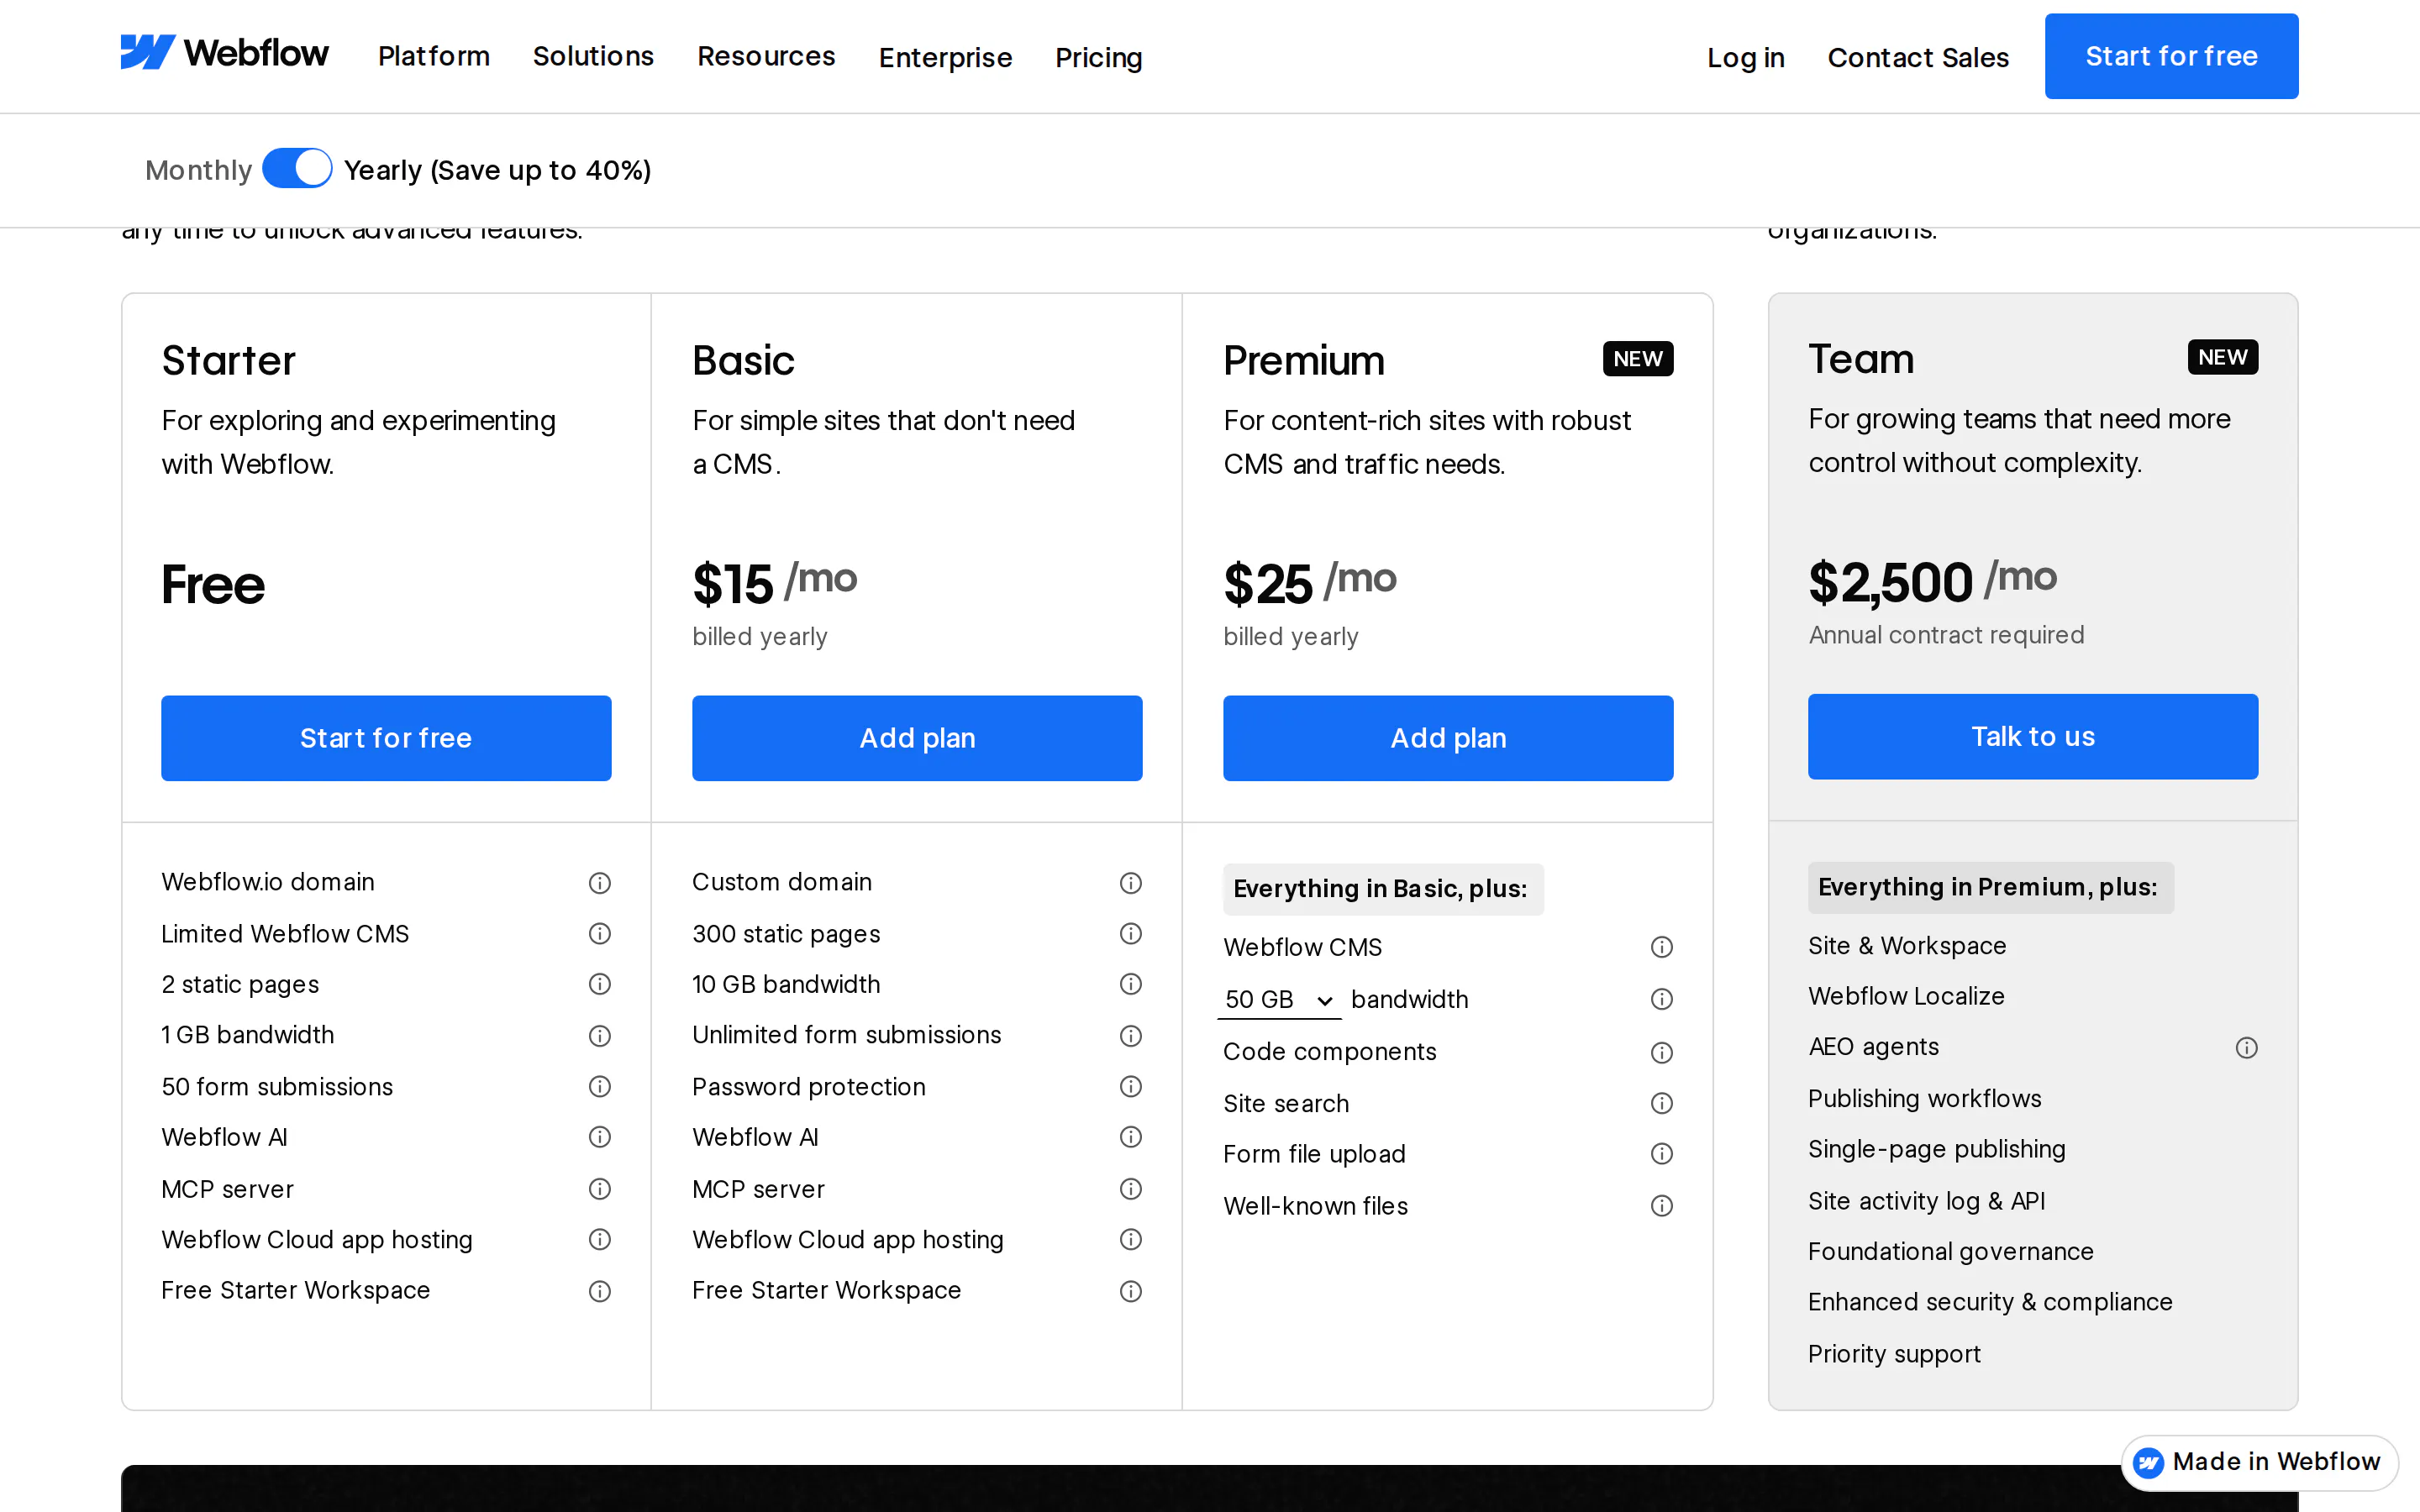Show Basic Webflow Cloud app hosting info
This screenshot has width=2420, height=1512.
(x=1131, y=1240)
